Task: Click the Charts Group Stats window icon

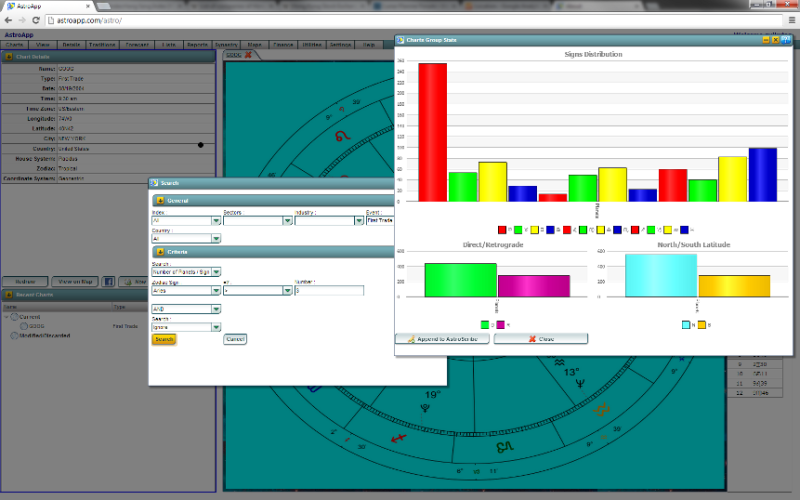Action: [400, 40]
